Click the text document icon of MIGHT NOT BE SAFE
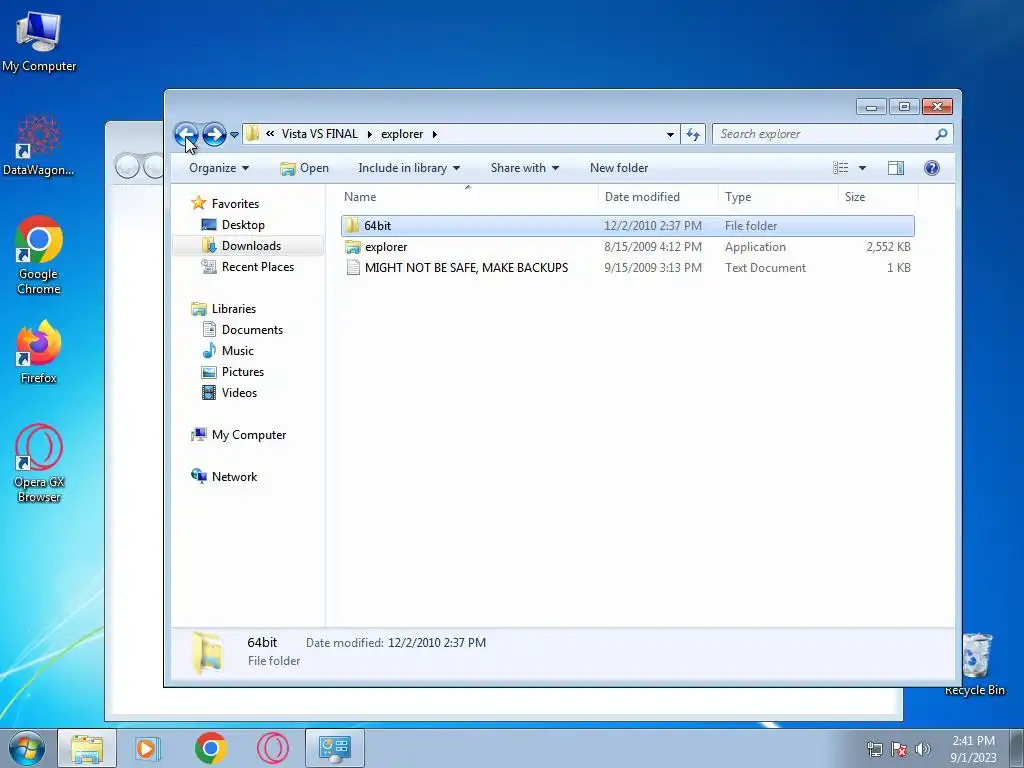Viewport: 1024px width, 768px height. click(353, 268)
